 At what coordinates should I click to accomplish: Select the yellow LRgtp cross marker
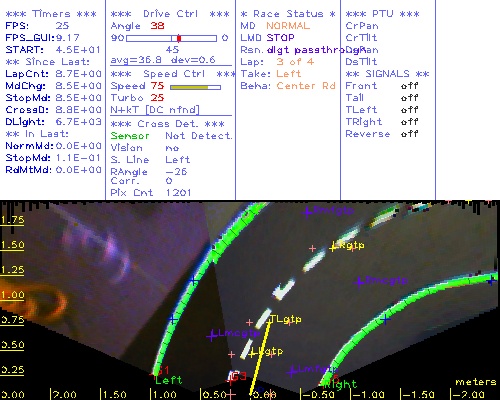[x=333, y=248]
